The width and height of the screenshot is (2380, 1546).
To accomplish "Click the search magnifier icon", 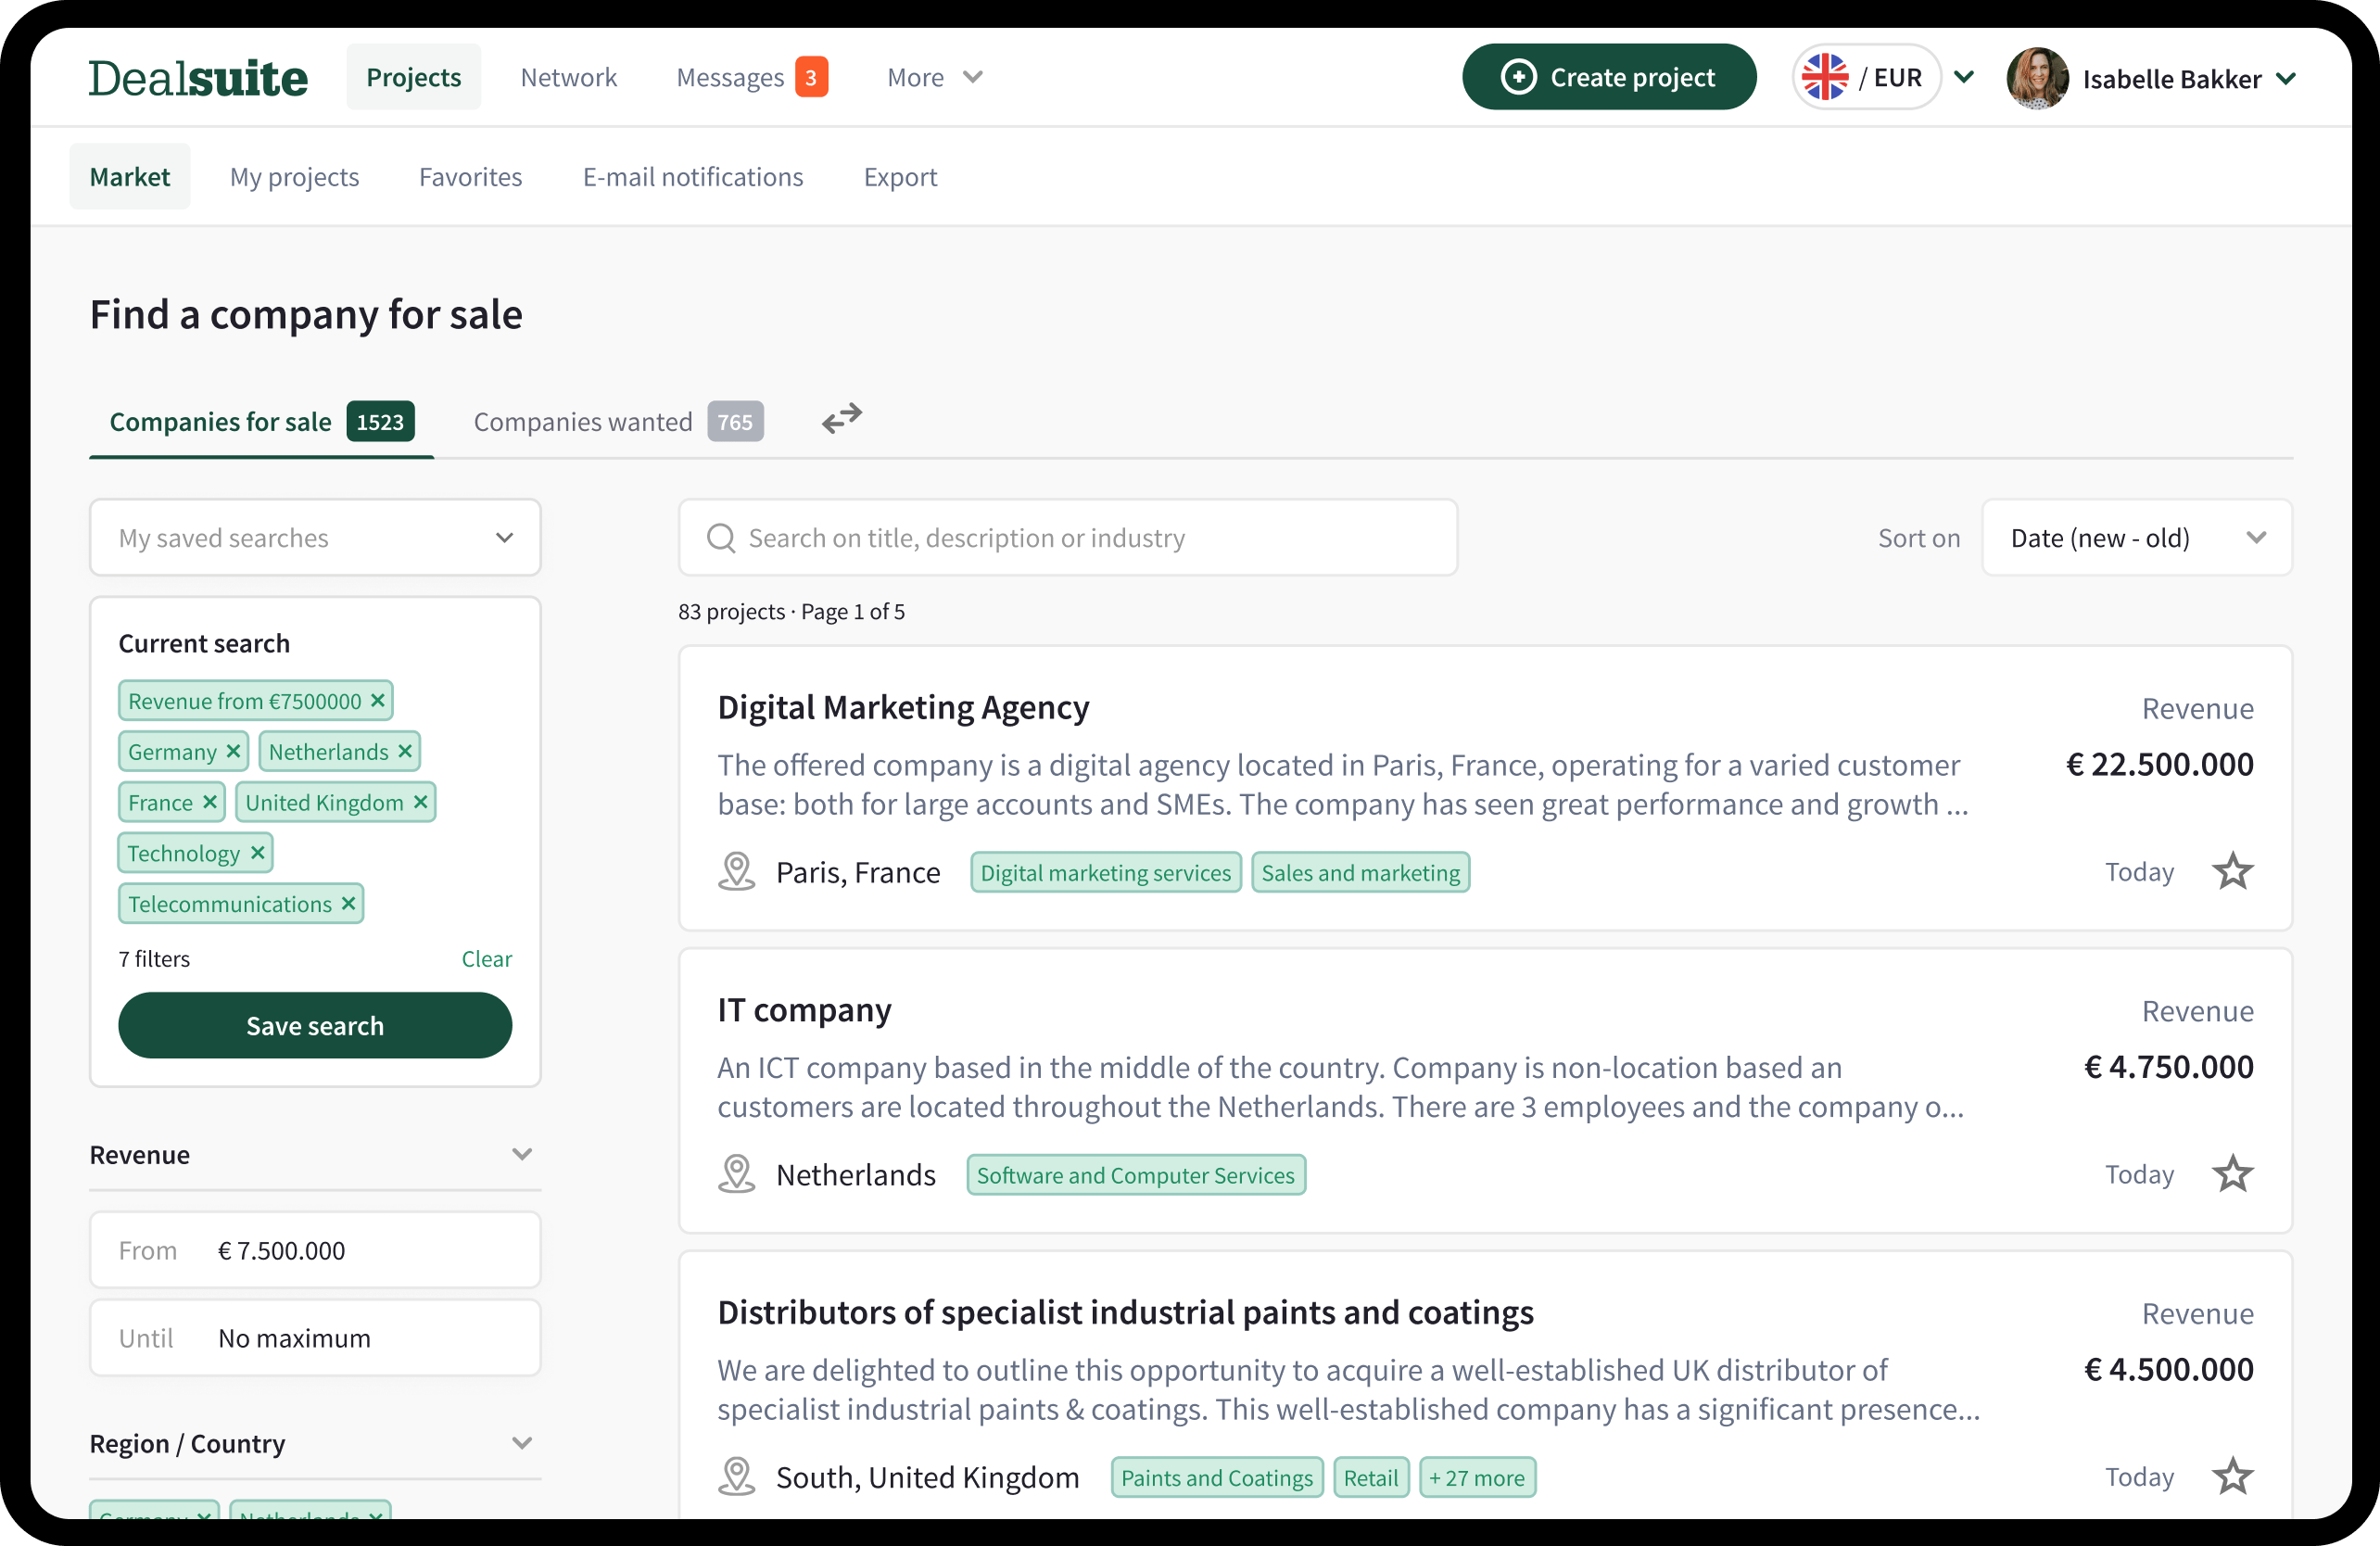I will (720, 538).
